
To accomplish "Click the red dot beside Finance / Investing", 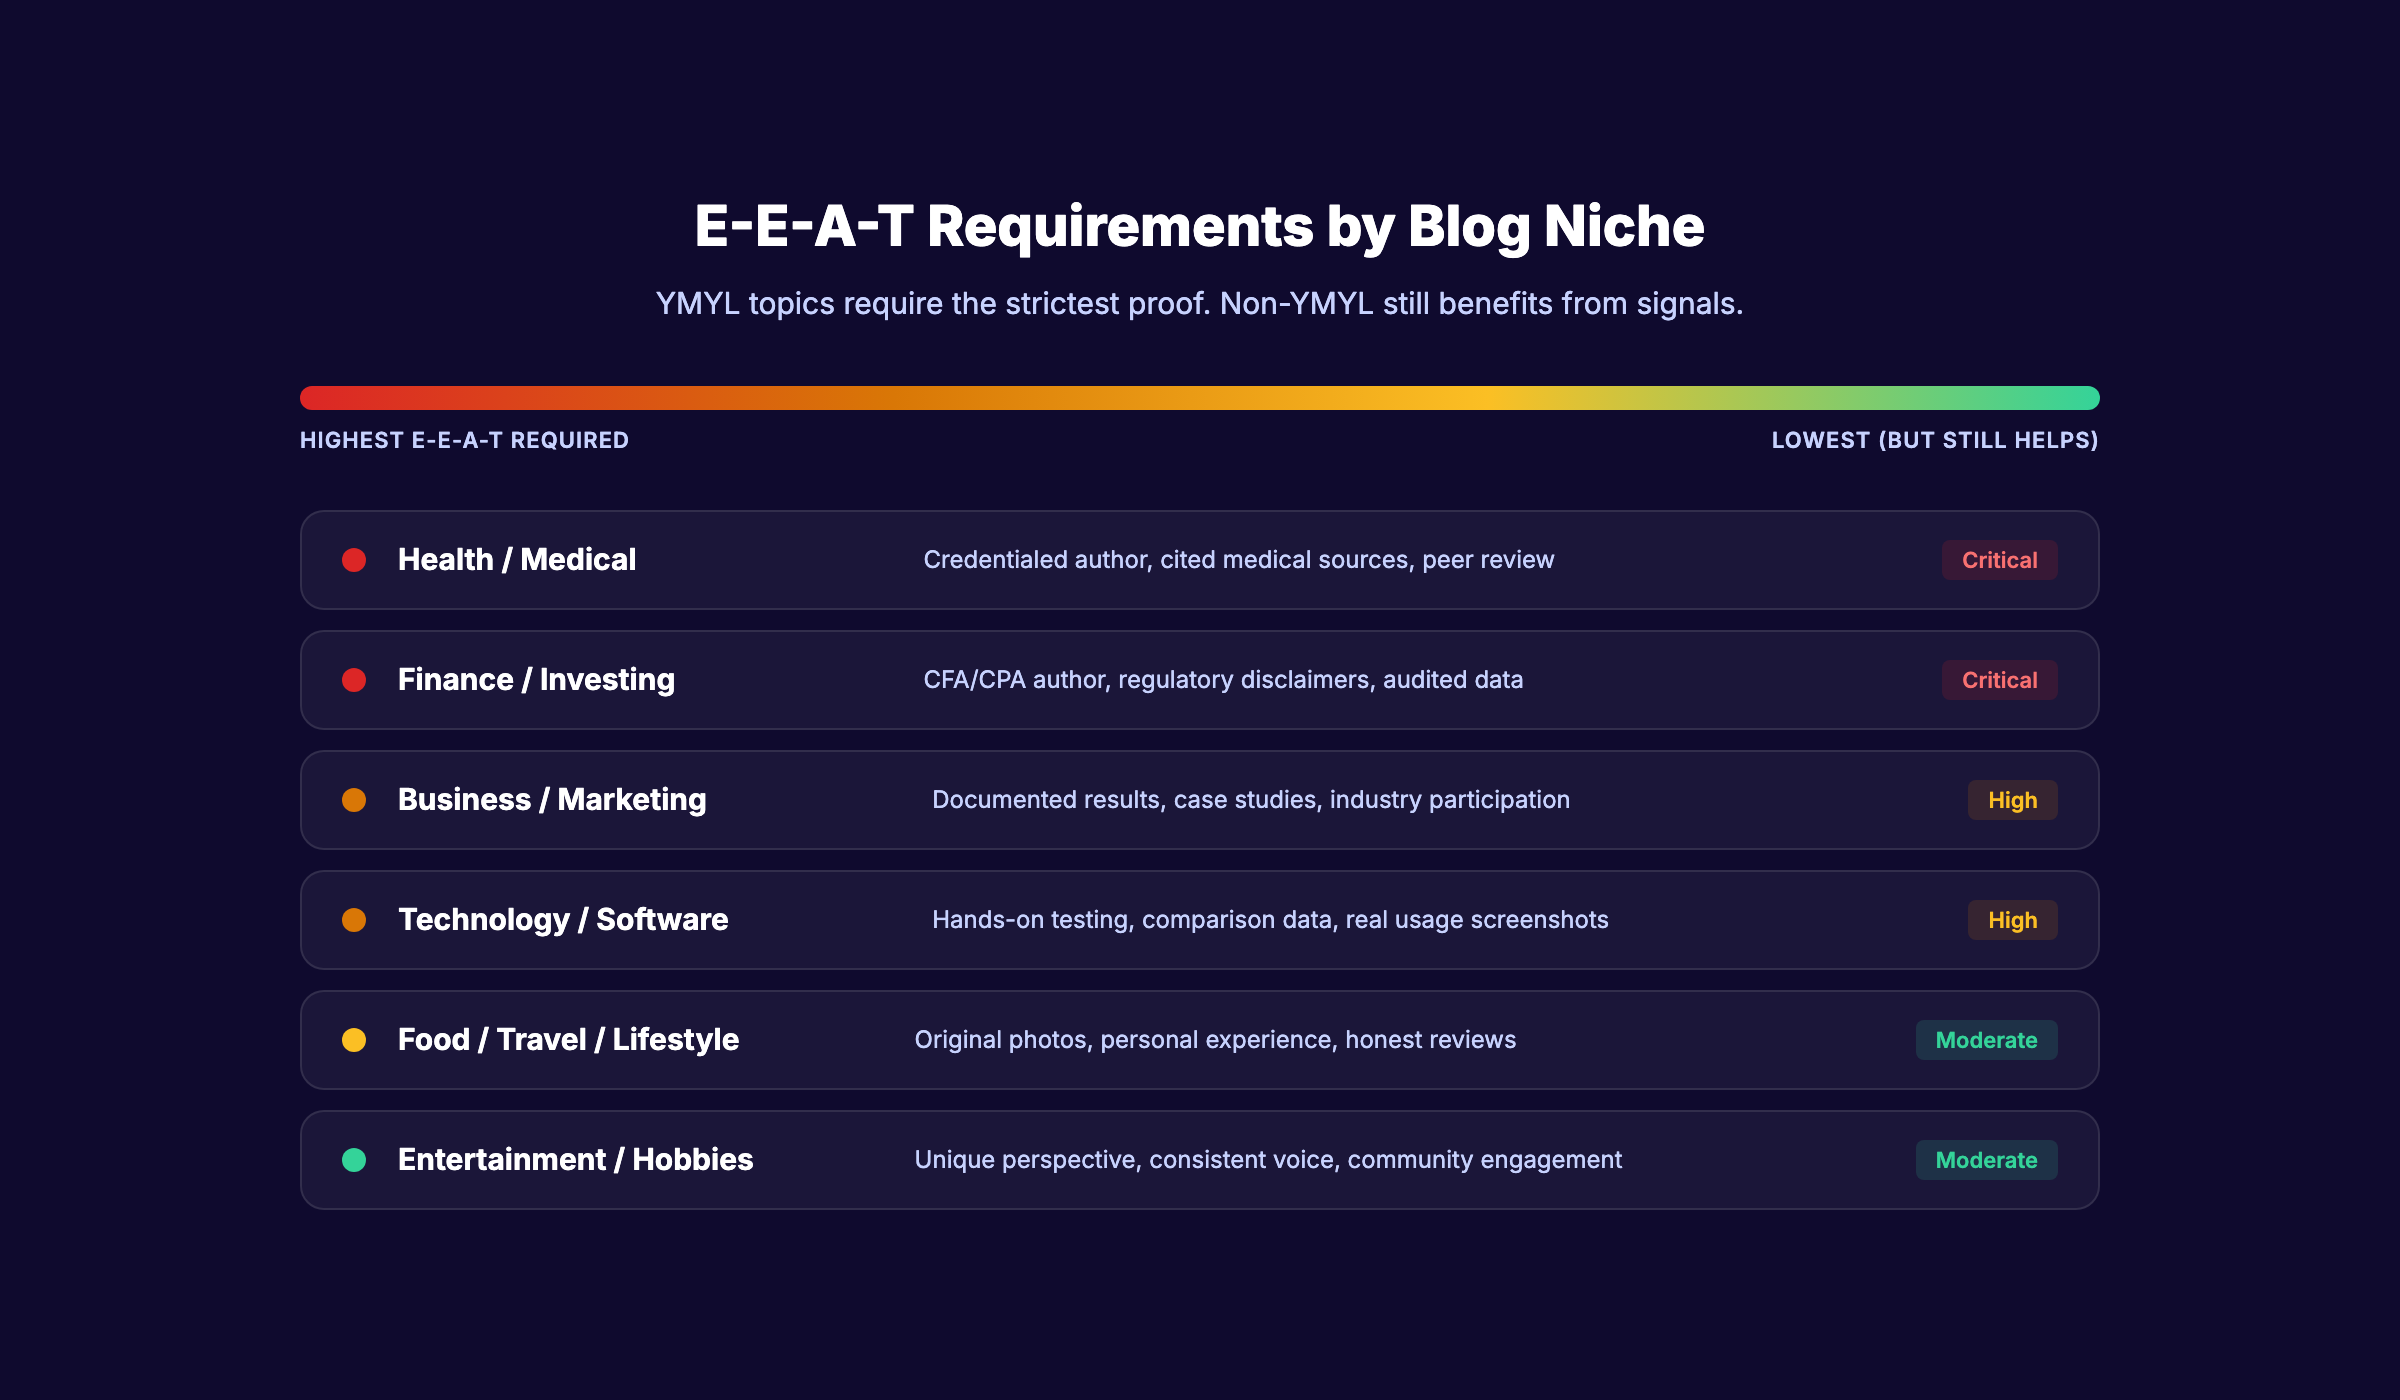I will click(355, 680).
